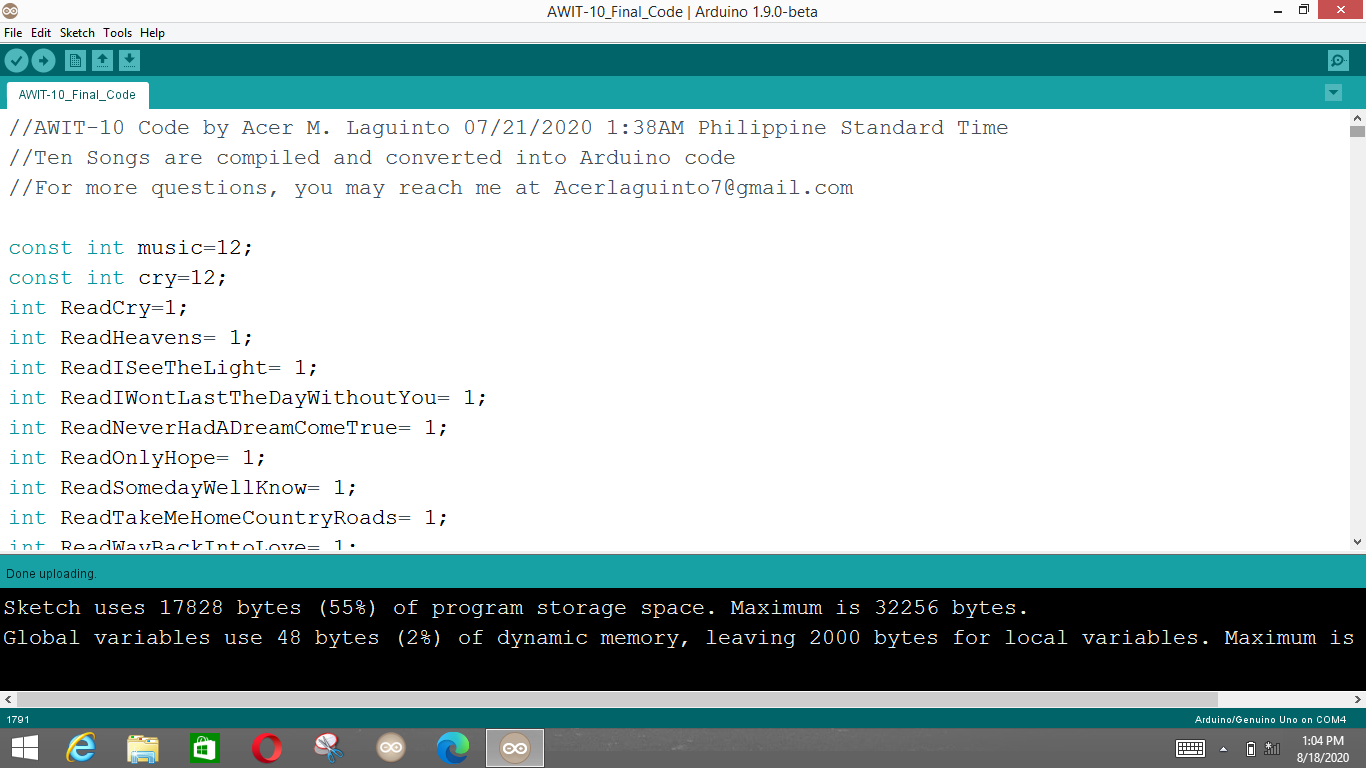Open a sketch using the up-arrow toolbar icon

pos(102,61)
